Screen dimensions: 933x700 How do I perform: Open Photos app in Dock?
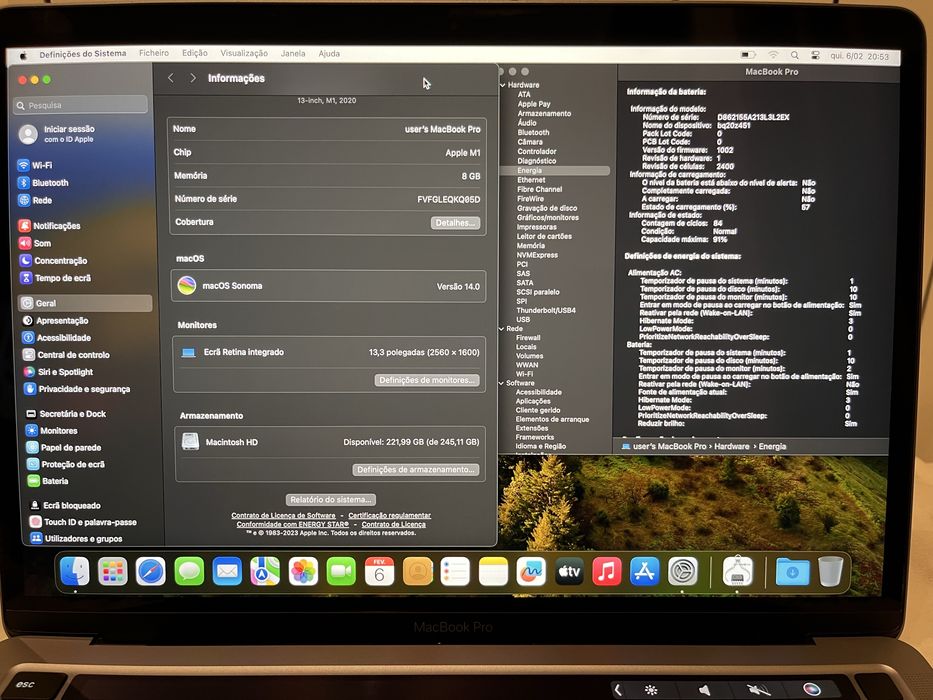tap(303, 571)
